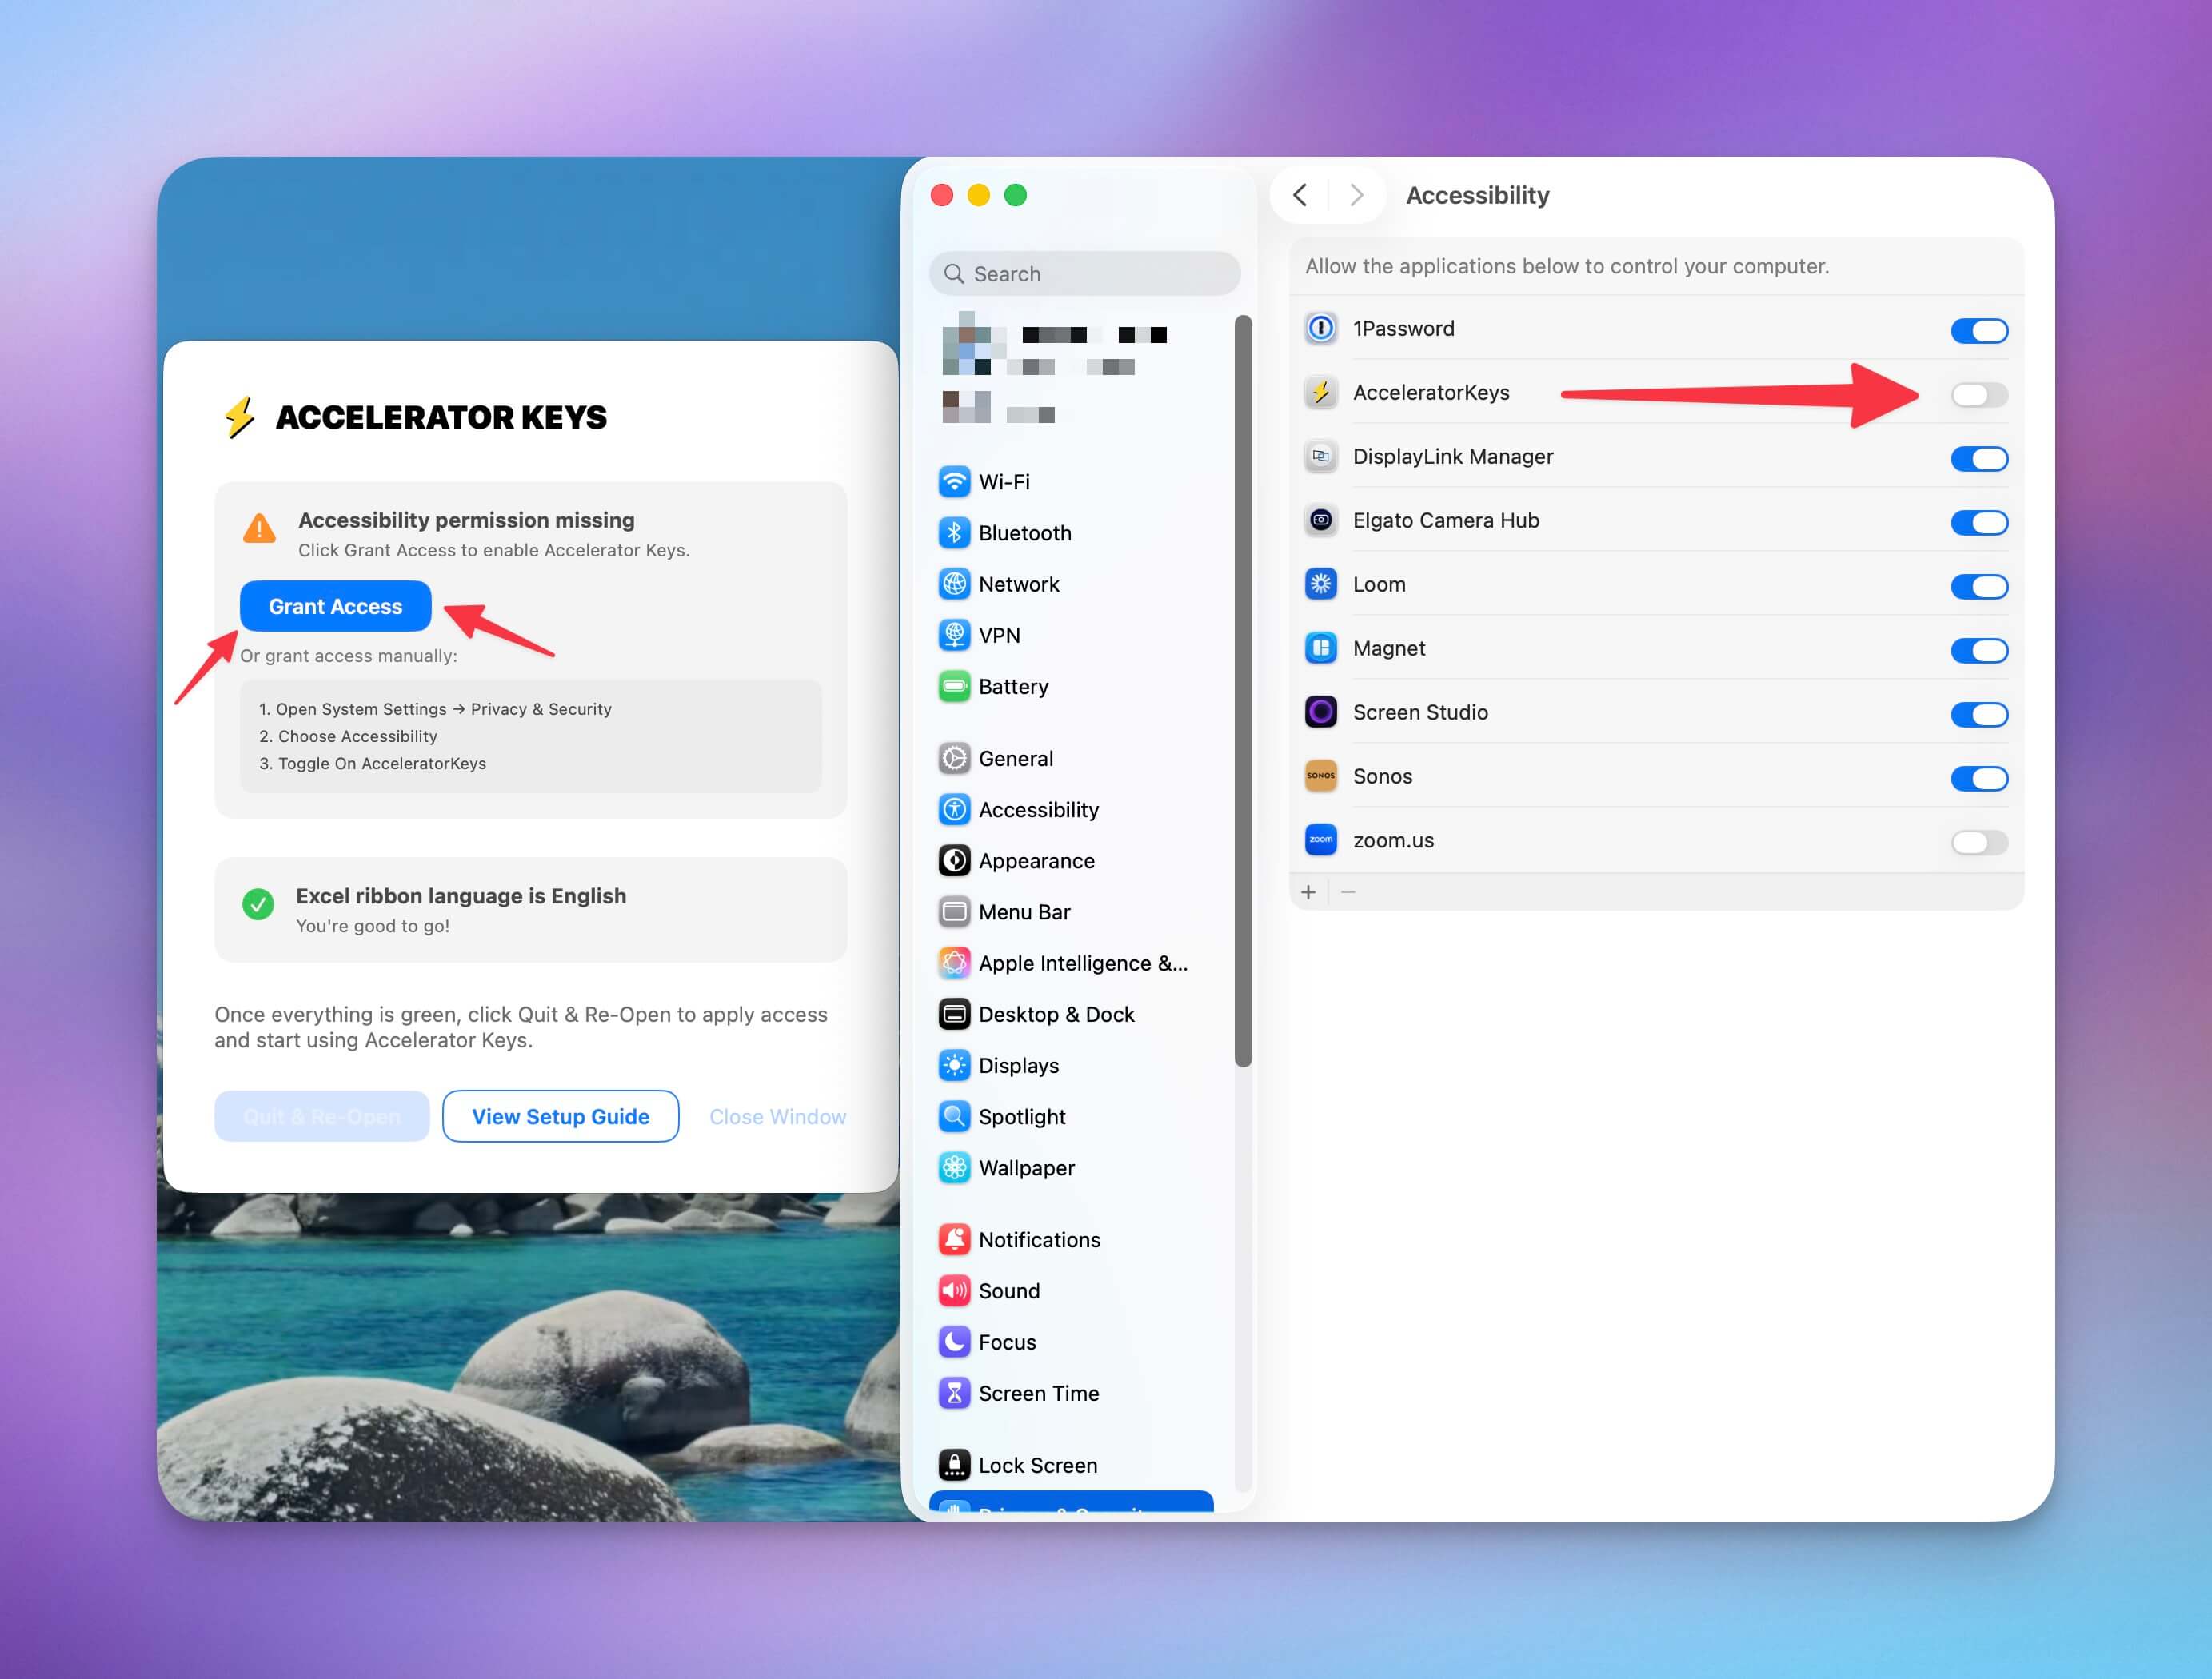The image size is (2212, 1679).
Task: Go back with the left chevron
Action: coord(1299,195)
